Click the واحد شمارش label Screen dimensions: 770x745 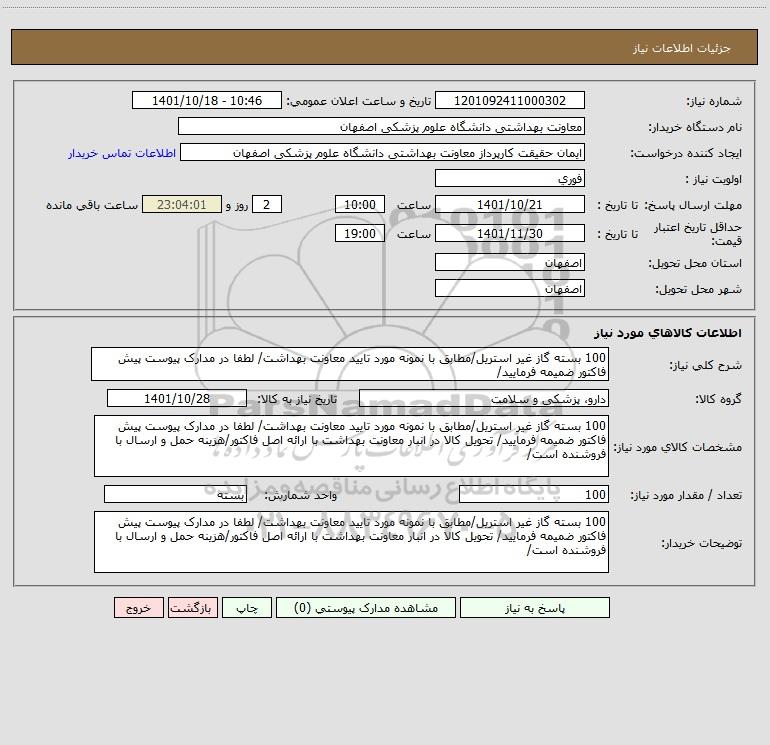pos(301,495)
